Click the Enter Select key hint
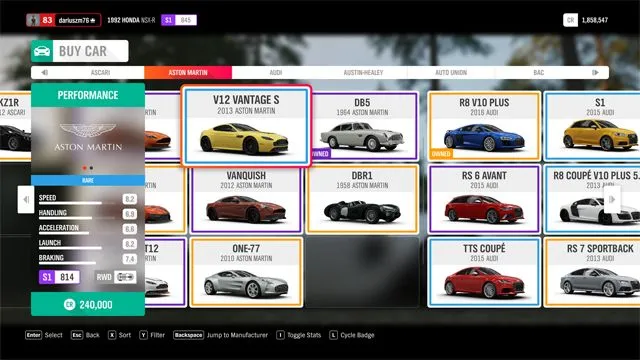Screen dimensions: 640x360 click(x=44, y=335)
